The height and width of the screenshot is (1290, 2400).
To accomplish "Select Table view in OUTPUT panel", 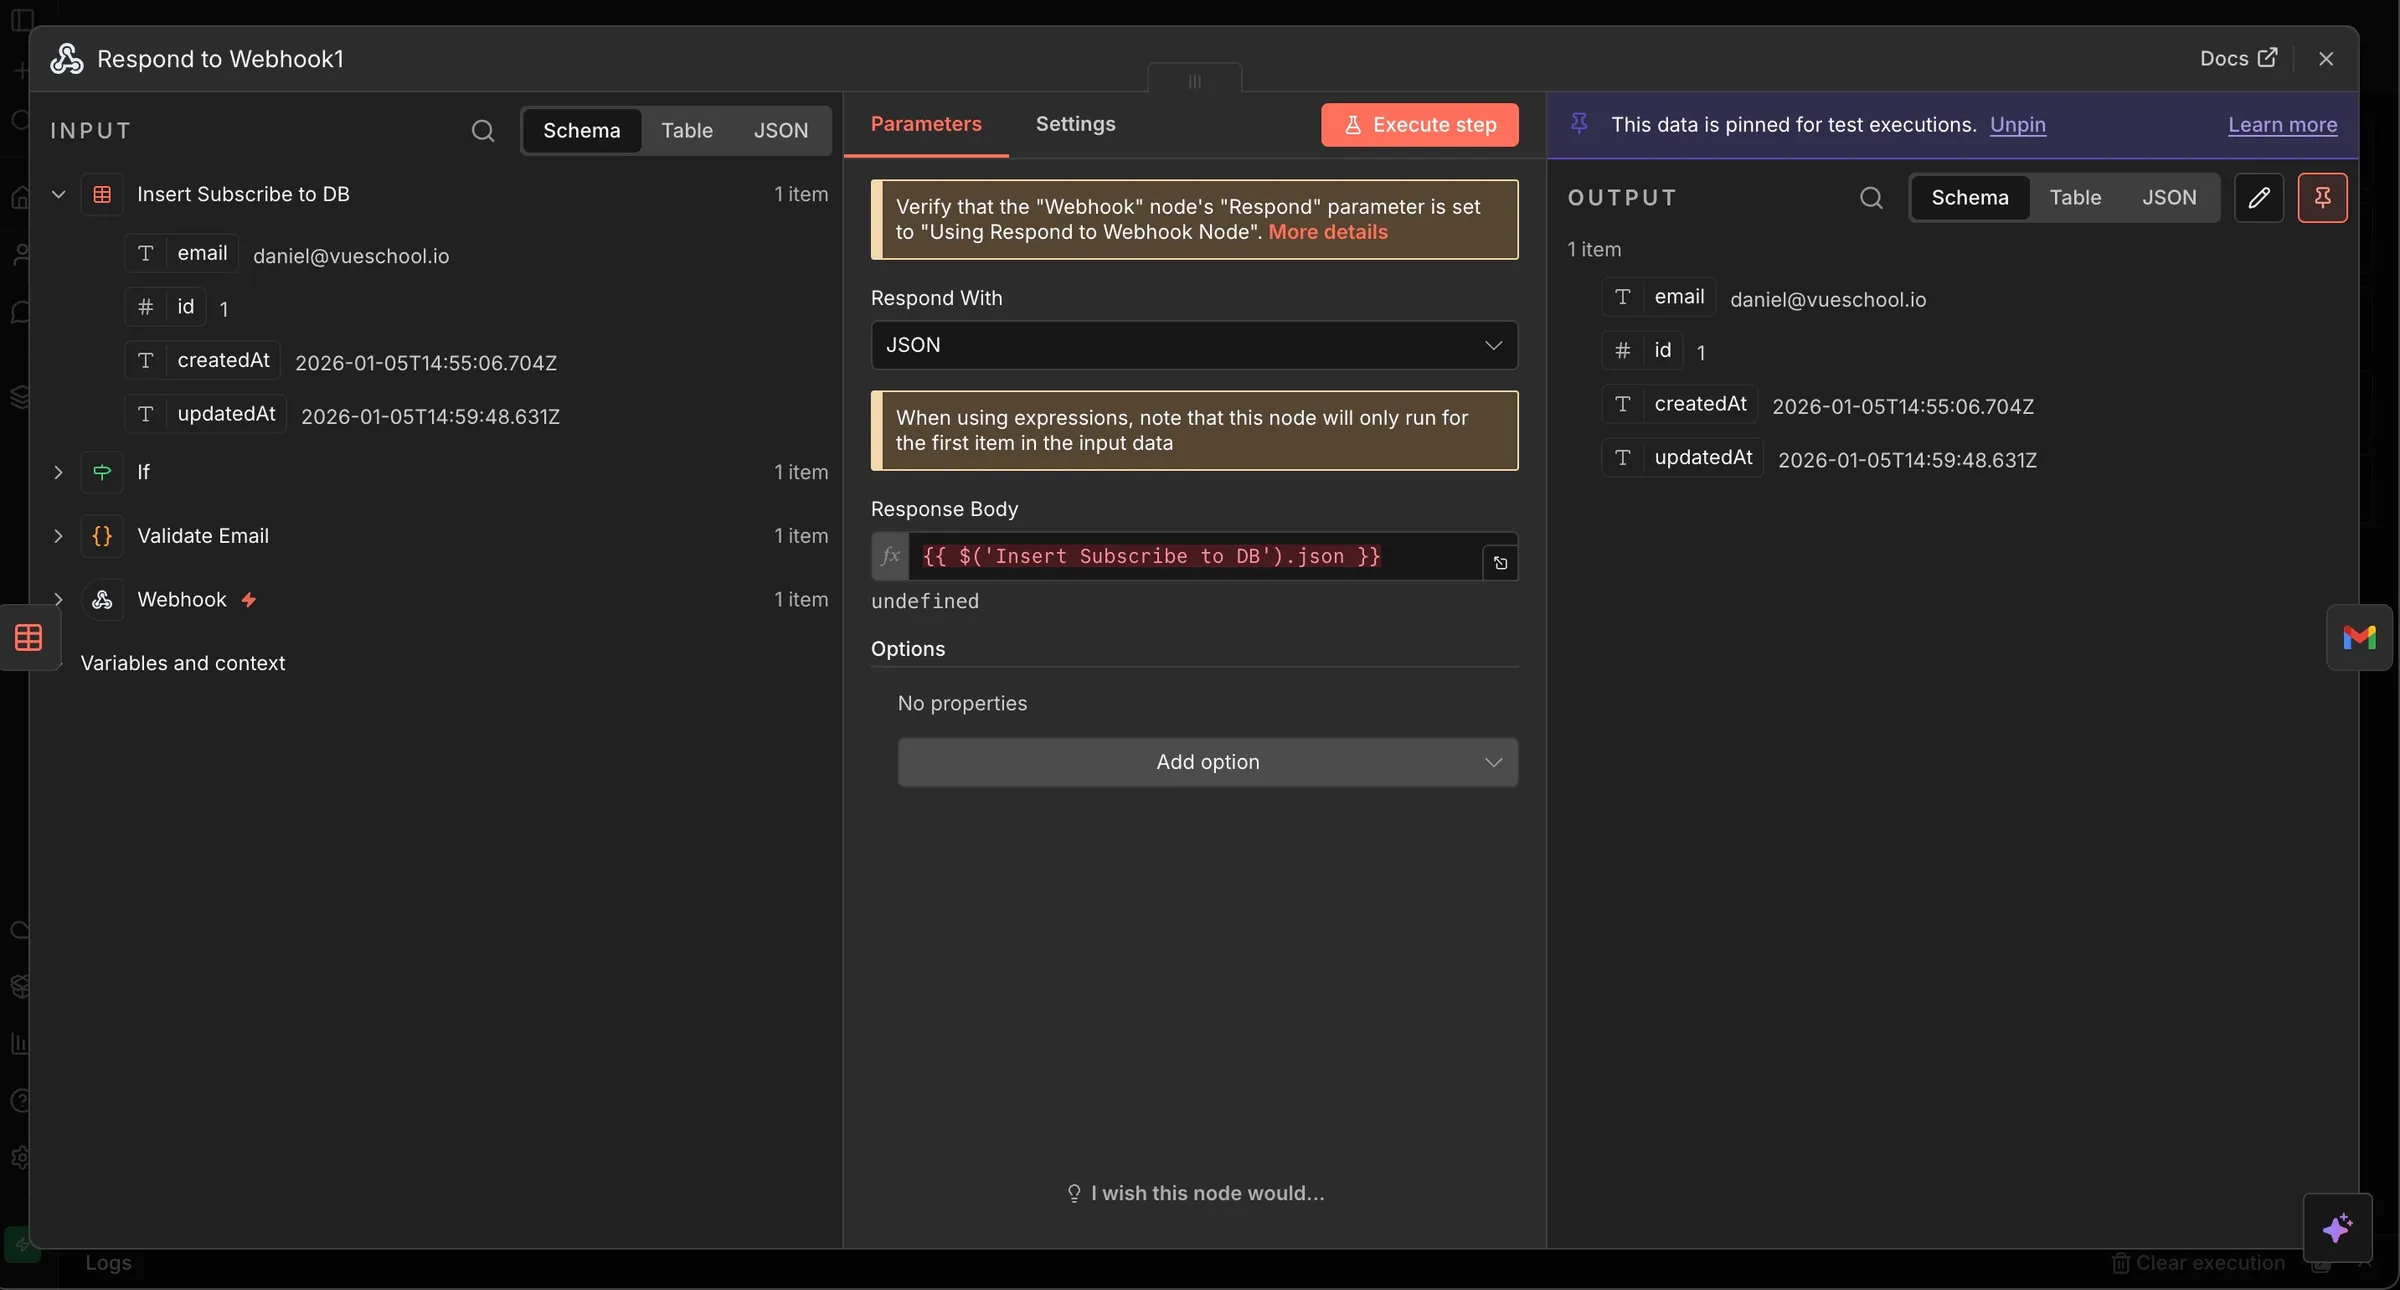I will (x=2075, y=198).
